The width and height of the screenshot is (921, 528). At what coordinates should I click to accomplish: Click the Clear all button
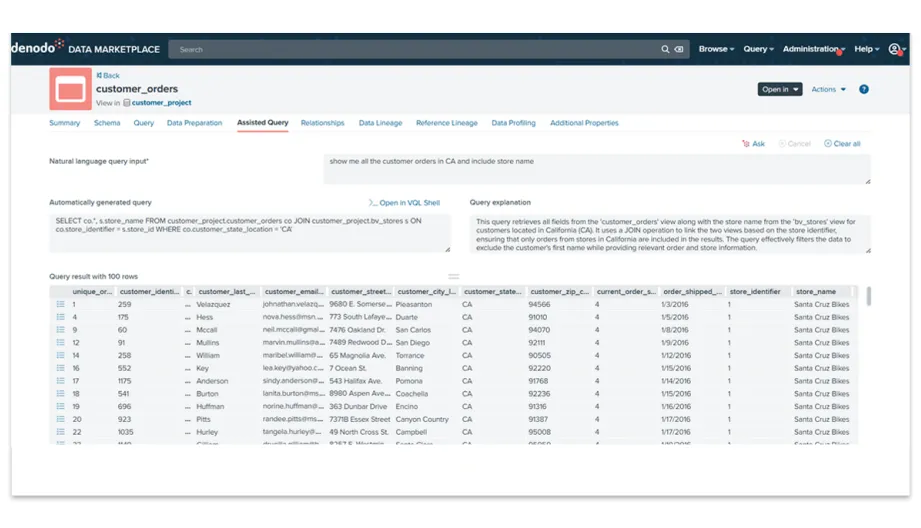[842, 144]
